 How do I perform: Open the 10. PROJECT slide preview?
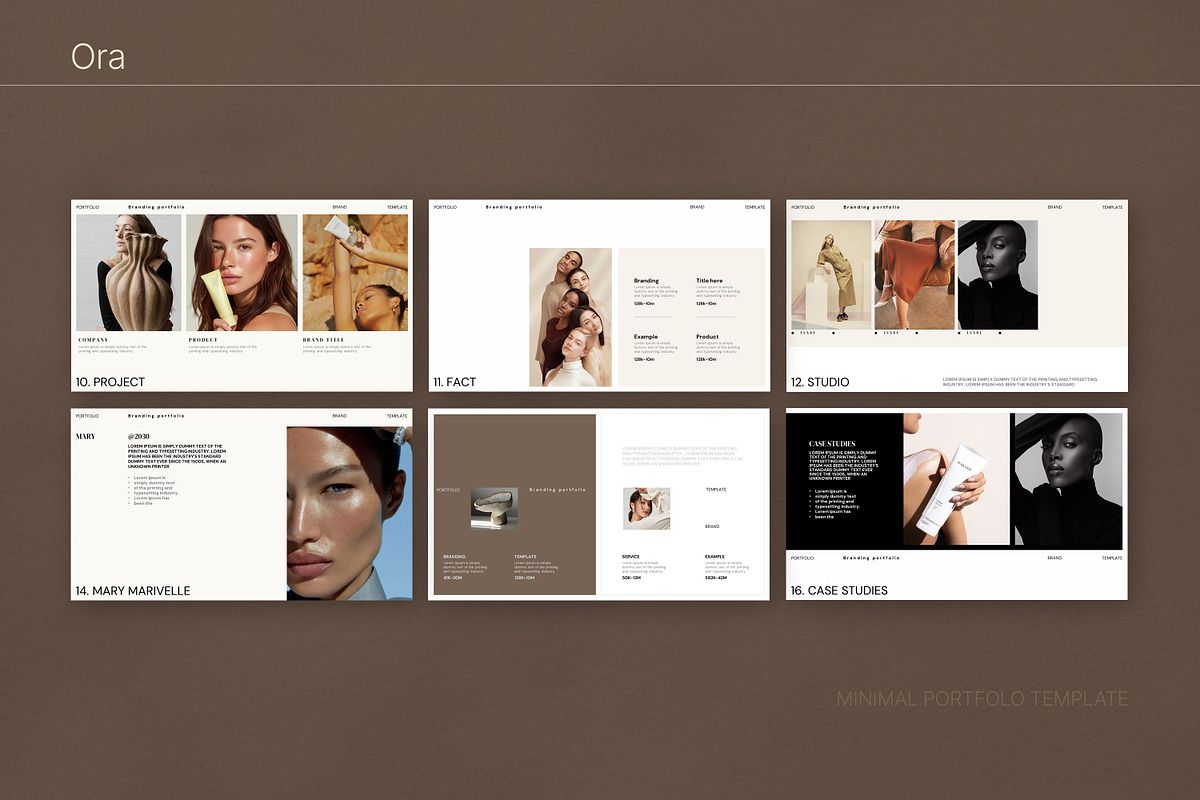coord(242,295)
